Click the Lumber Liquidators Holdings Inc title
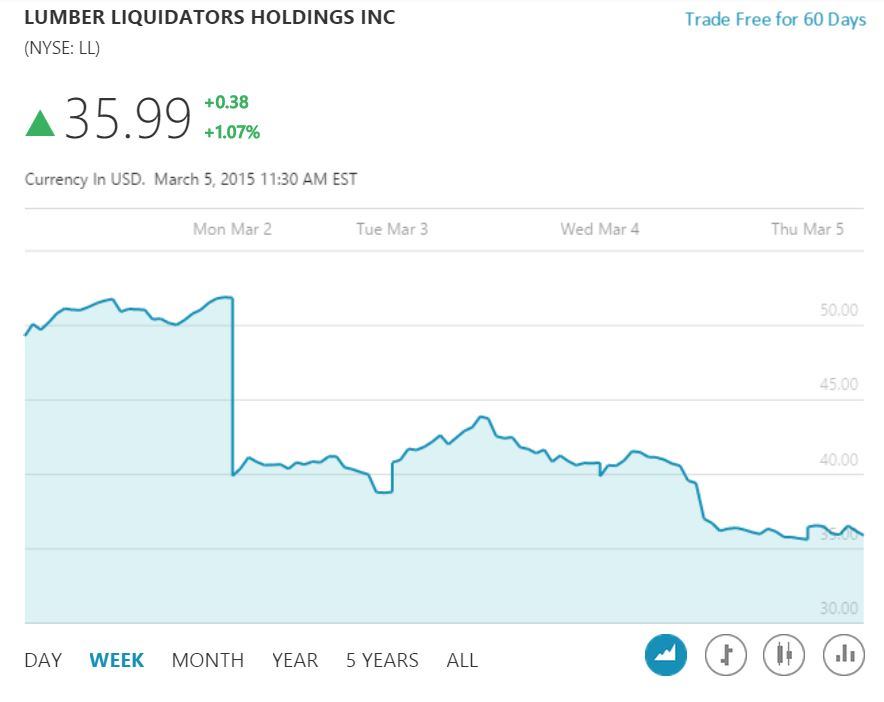Image resolution: width=884 pixels, height=702 pixels. tap(210, 17)
